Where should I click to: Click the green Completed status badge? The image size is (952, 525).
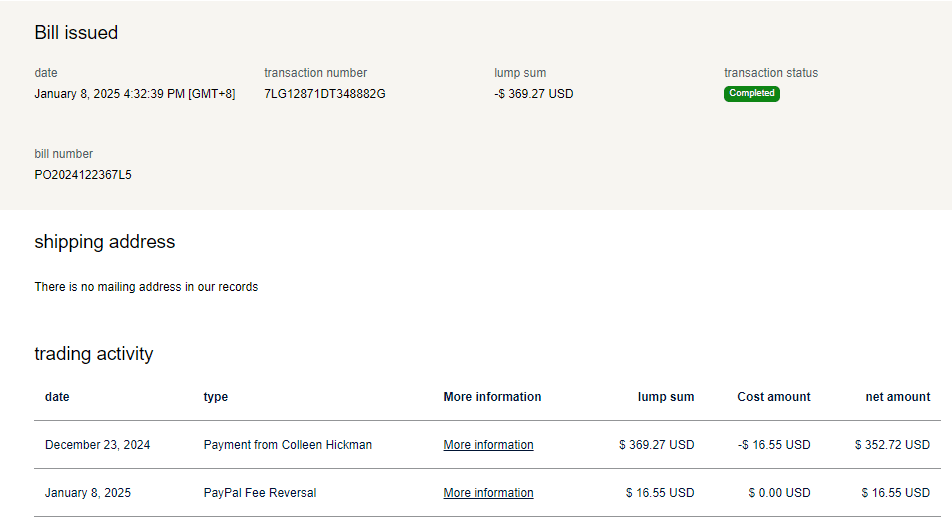(x=751, y=93)
